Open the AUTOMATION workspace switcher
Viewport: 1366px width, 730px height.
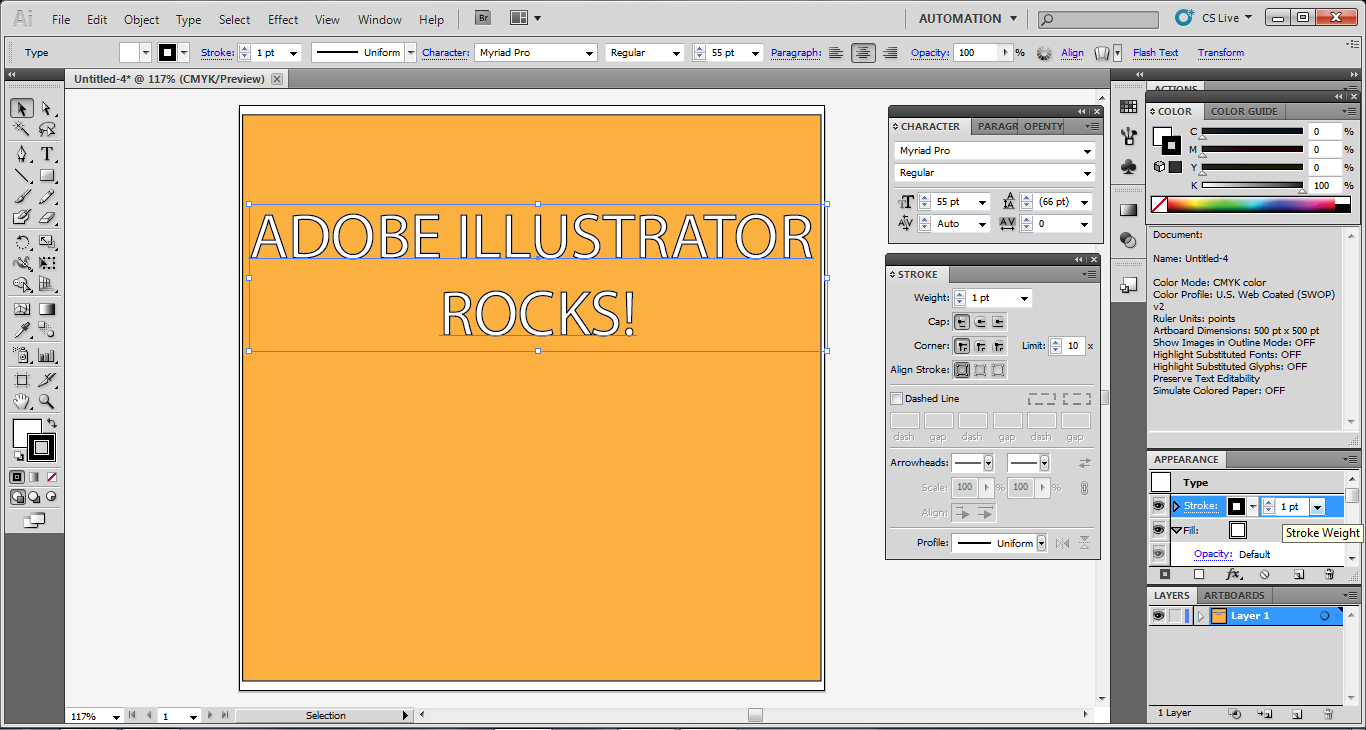pos(967,18)
